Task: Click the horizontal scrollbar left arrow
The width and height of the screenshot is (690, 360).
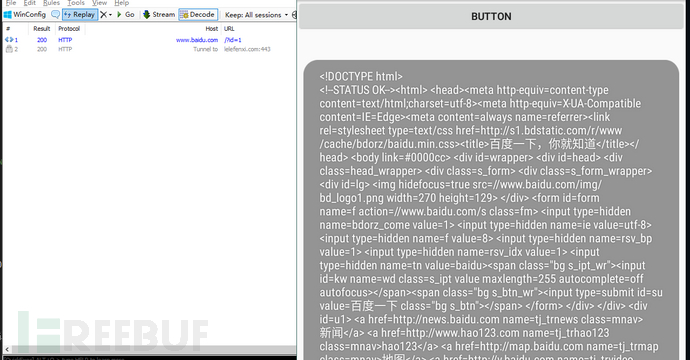Action: point(7,349)
